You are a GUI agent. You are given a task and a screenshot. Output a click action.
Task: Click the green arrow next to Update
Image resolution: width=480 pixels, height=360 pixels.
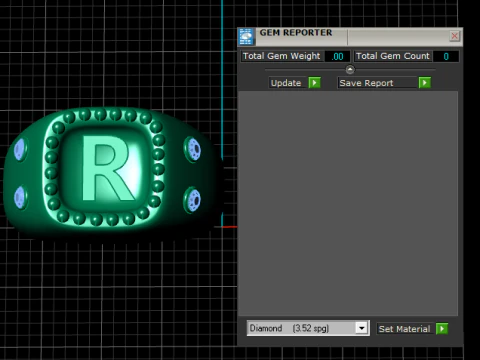314,83
